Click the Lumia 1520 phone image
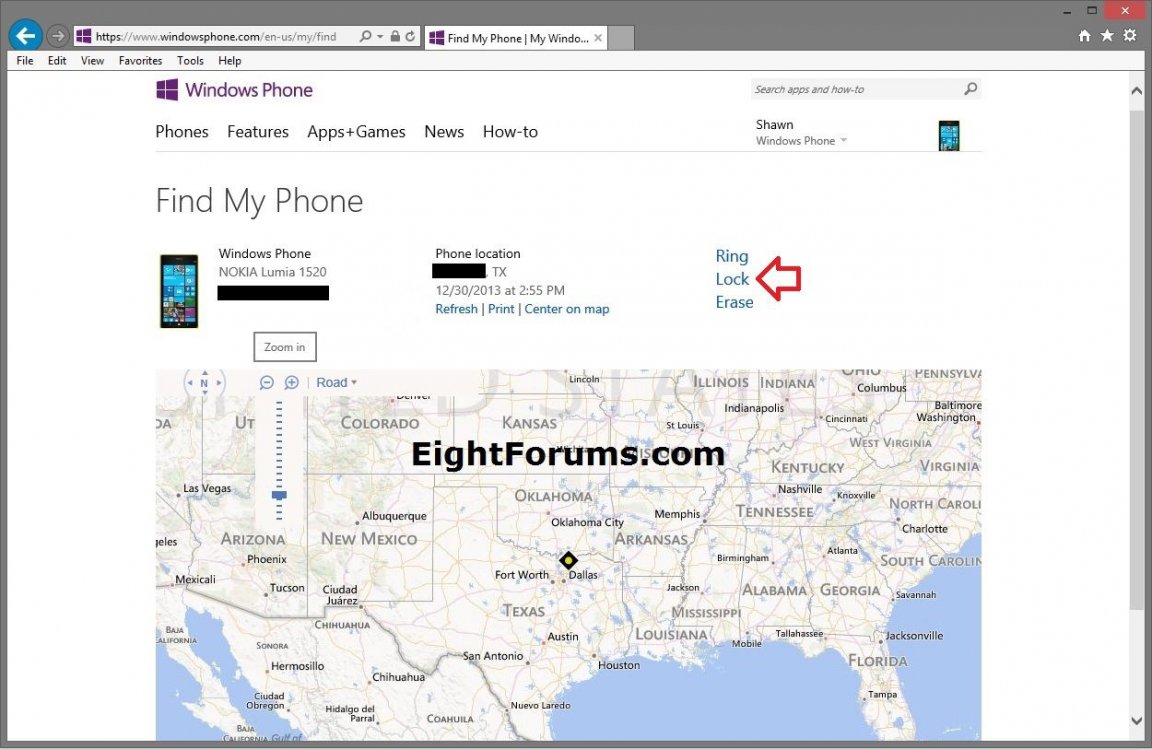 point(179,291)
